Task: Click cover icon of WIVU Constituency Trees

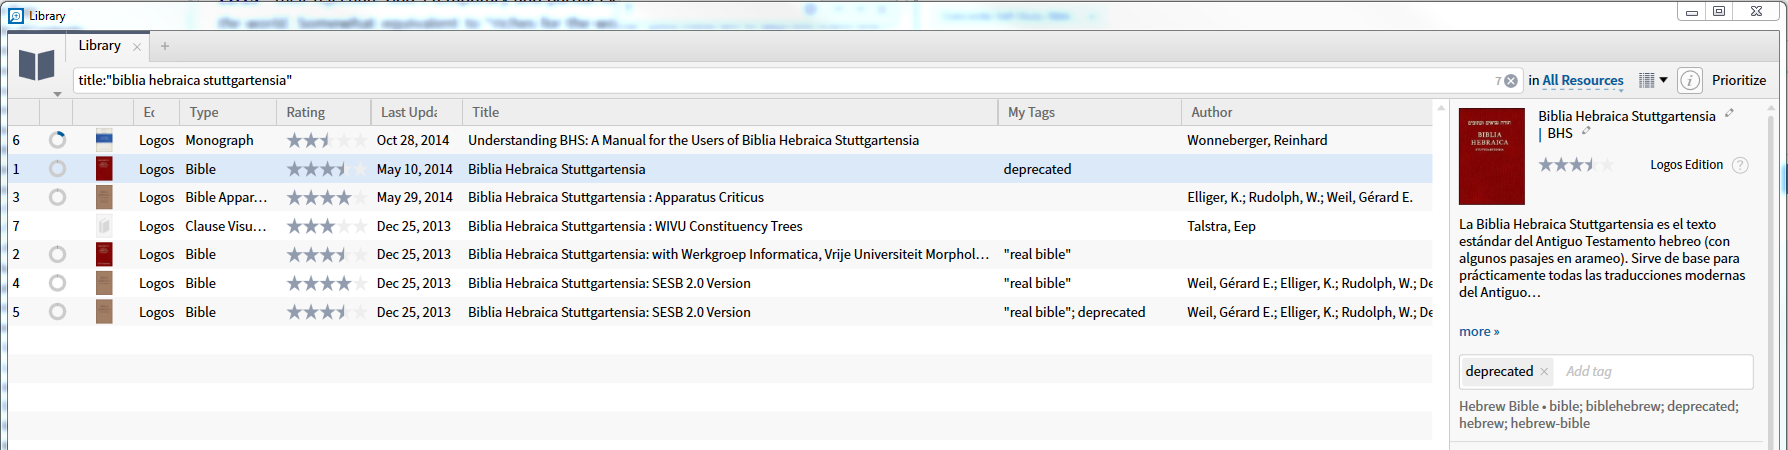Action: click(x=104, y=226)
